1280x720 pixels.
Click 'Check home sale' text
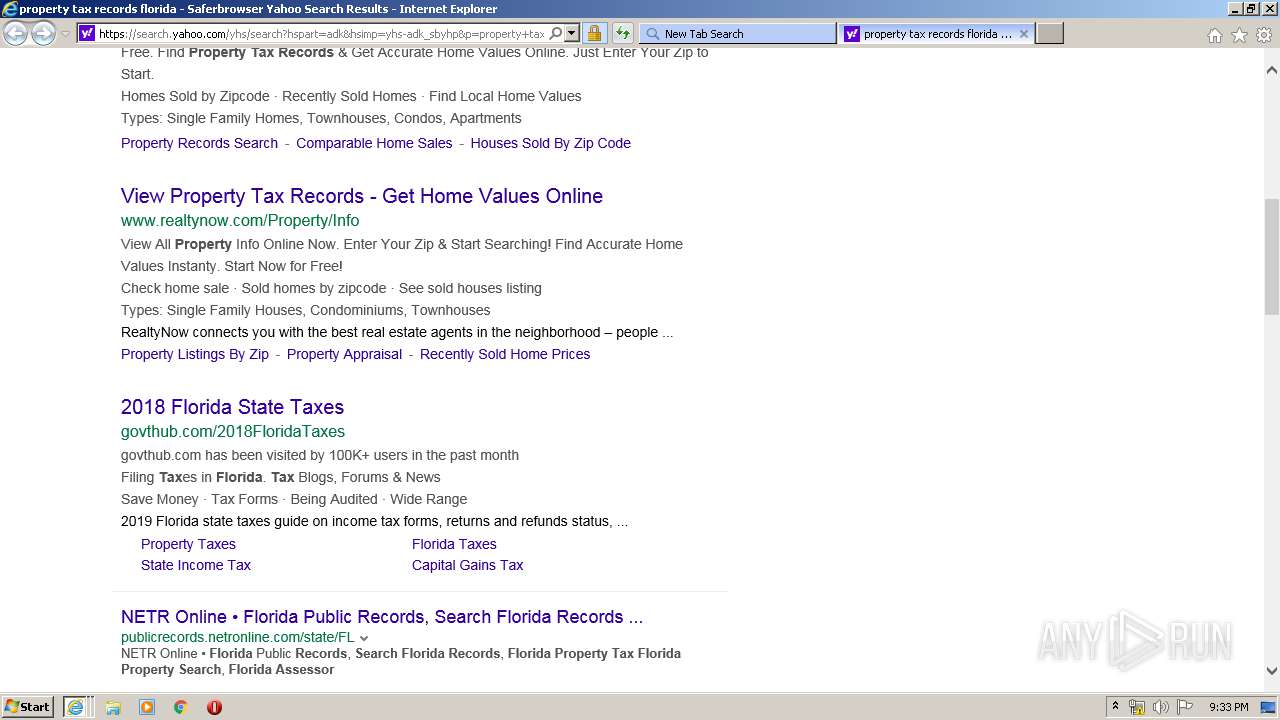[175, 288]
